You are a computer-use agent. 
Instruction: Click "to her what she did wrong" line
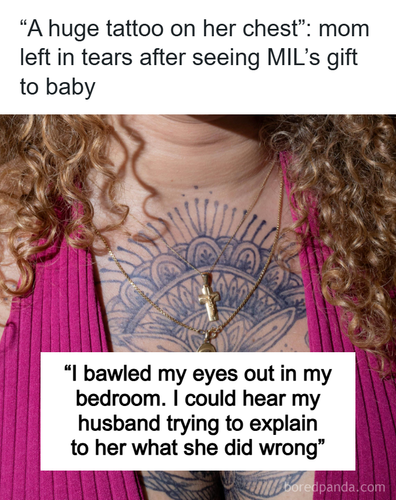(x=198, y=448)
